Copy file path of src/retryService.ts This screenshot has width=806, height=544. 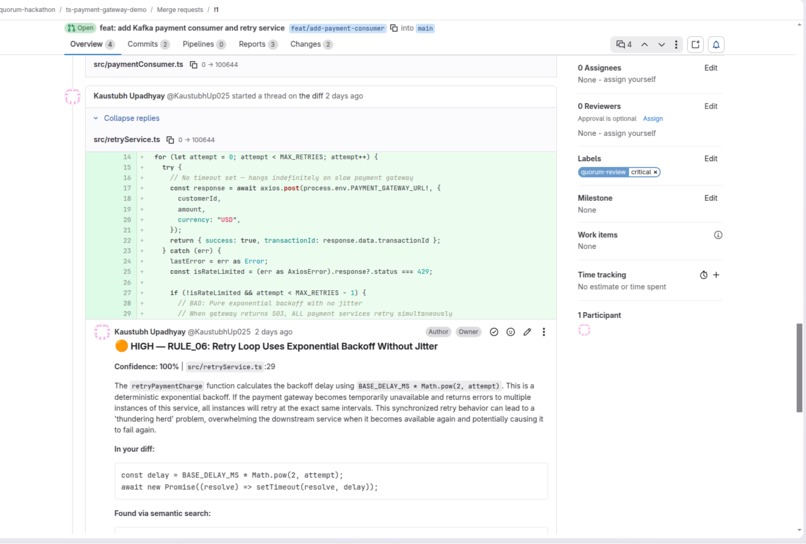click(x=170, y=140)
